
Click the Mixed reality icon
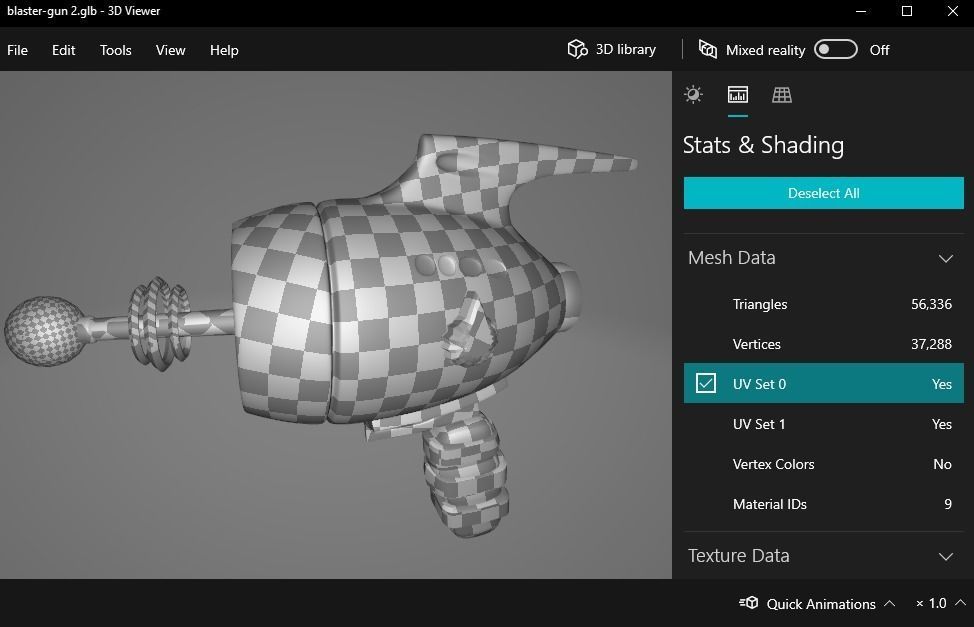[708, 49]
